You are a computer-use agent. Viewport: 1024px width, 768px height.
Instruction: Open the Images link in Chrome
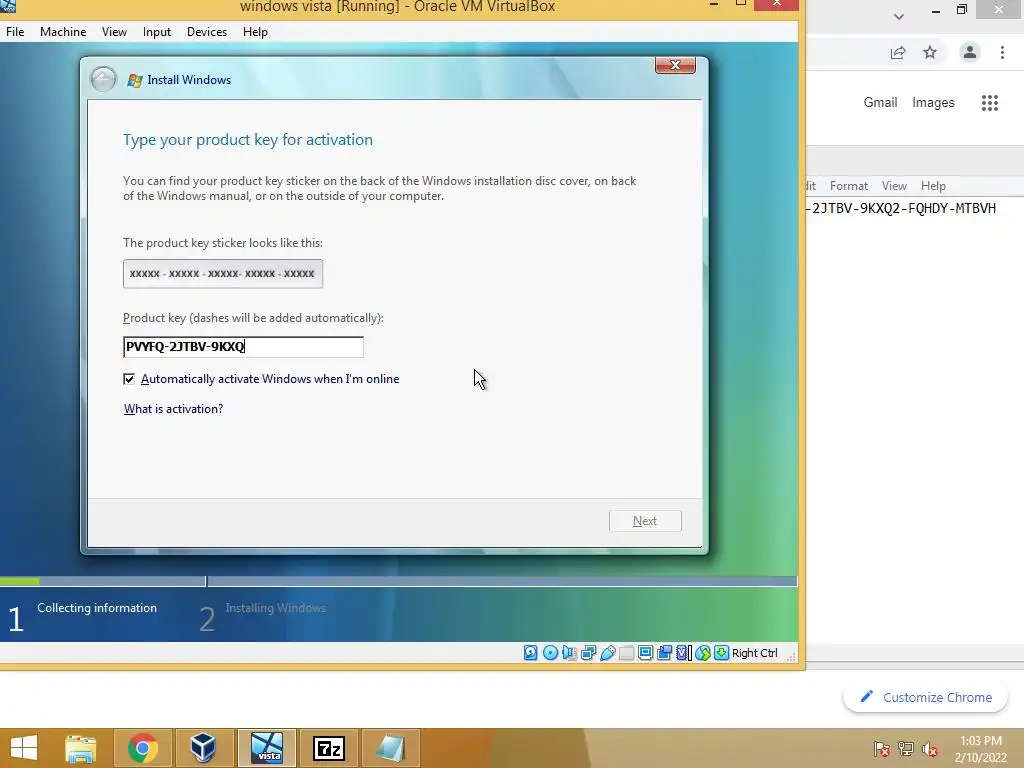tap(933, 103)
